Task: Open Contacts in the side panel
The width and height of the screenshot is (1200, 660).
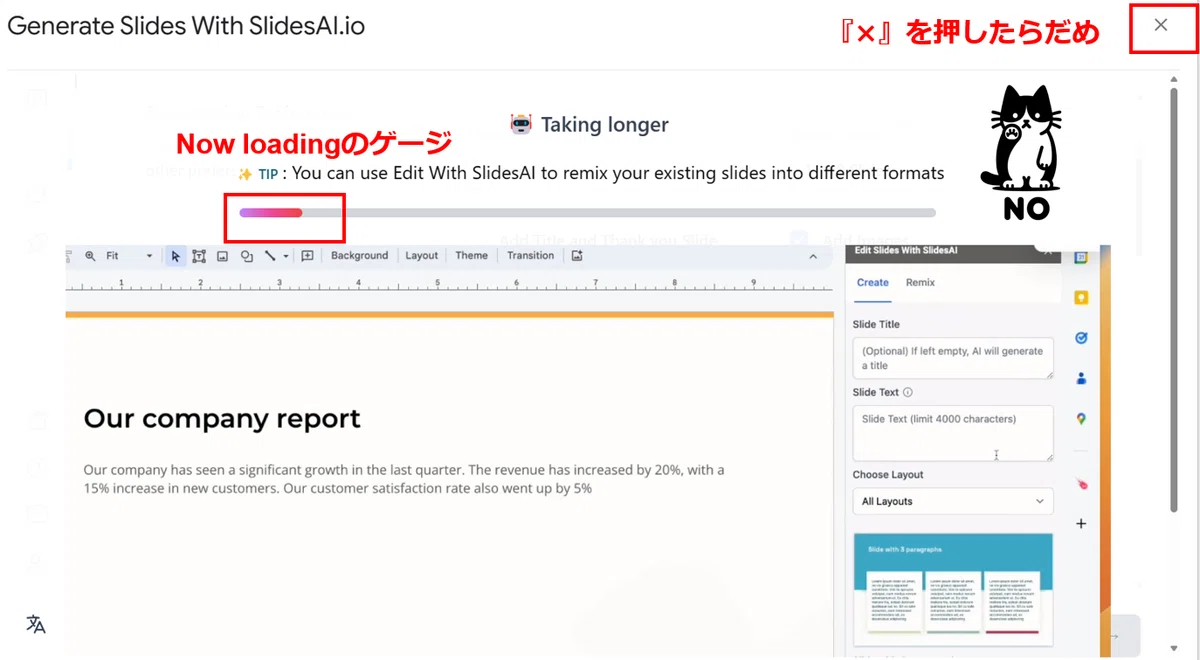Action: click(1081, 379)
